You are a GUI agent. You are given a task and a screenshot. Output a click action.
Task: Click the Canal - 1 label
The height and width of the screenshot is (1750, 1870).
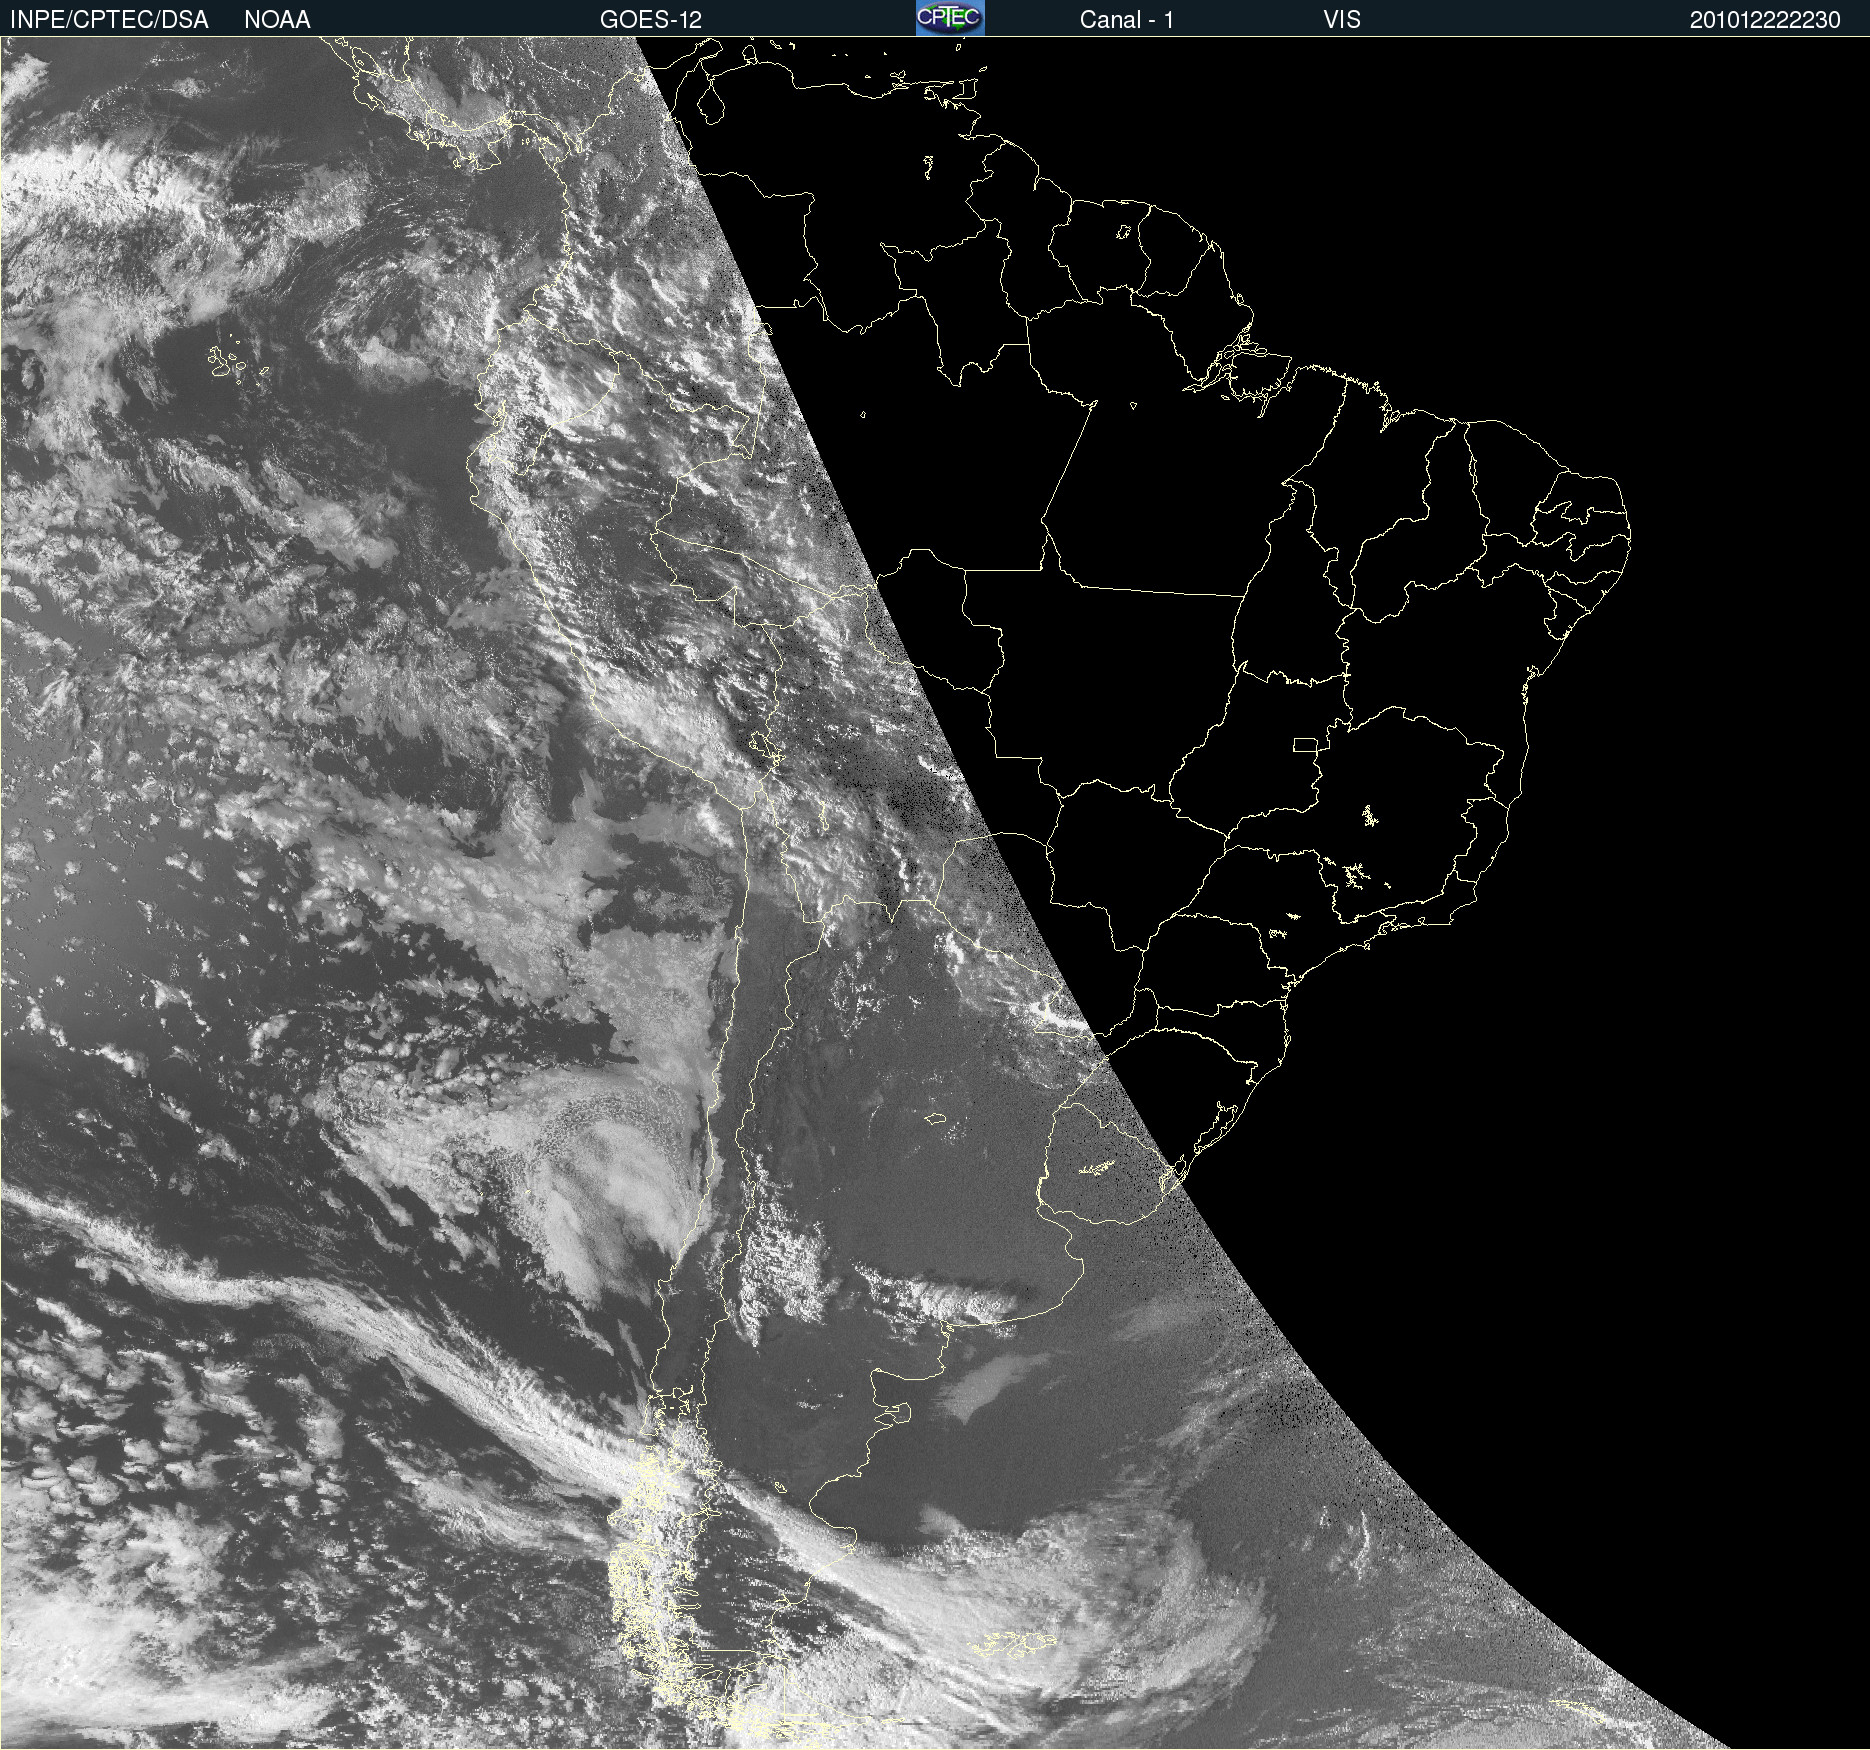(x=1127, y=20)
